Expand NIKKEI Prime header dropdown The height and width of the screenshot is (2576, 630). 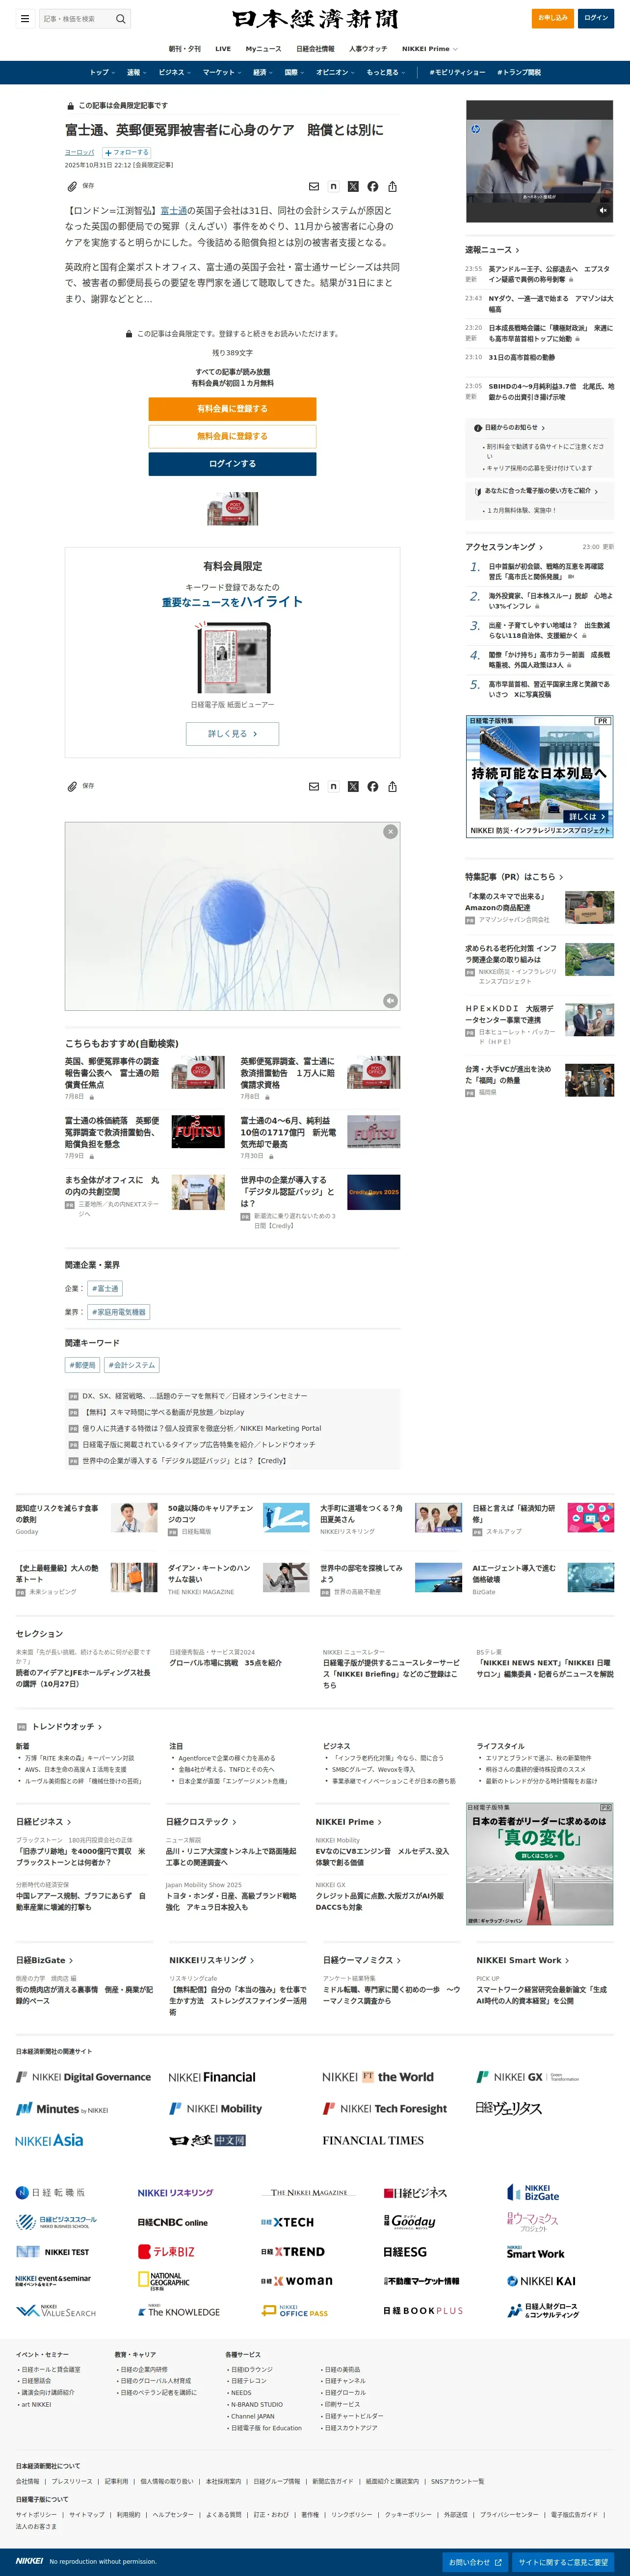(430, 48)
